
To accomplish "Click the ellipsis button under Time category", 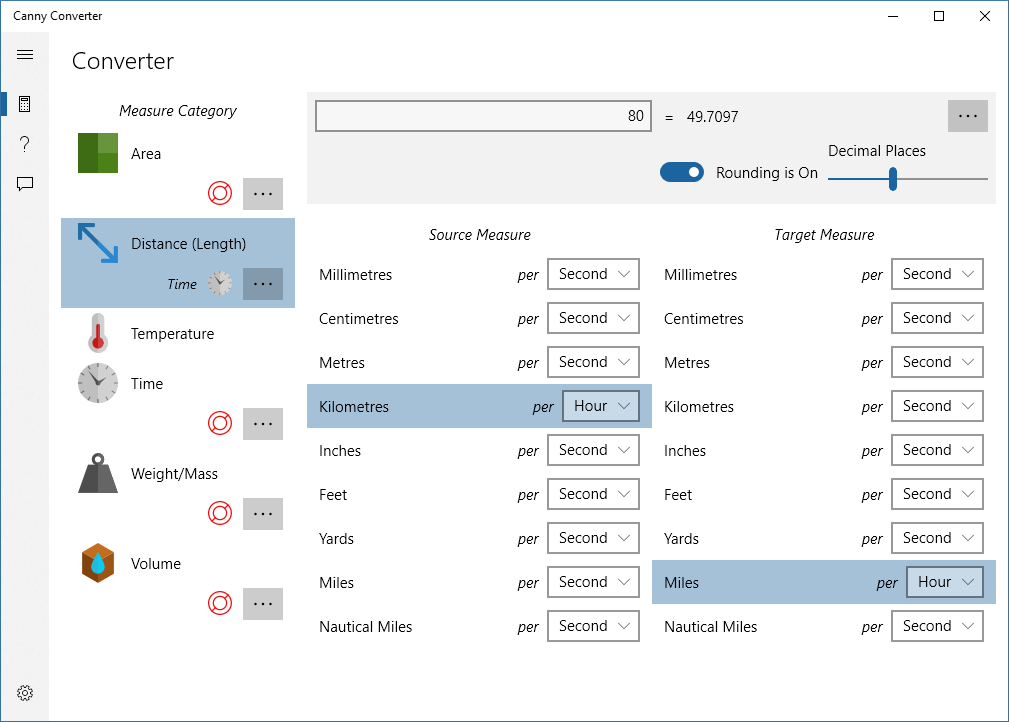I will tap(263, 423).
